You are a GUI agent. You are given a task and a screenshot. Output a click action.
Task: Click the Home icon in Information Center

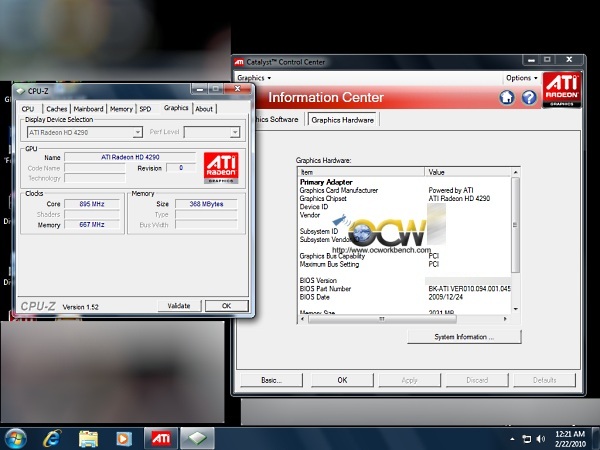[x=507, y=97]
